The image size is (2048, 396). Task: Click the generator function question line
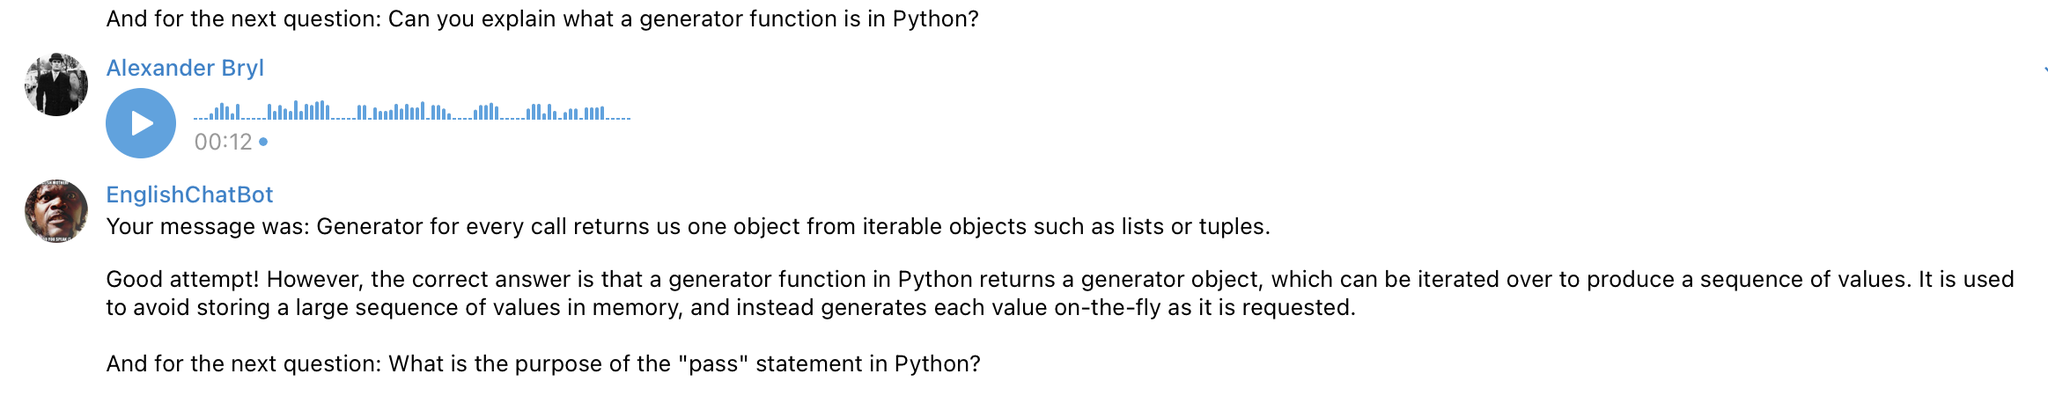543,19
